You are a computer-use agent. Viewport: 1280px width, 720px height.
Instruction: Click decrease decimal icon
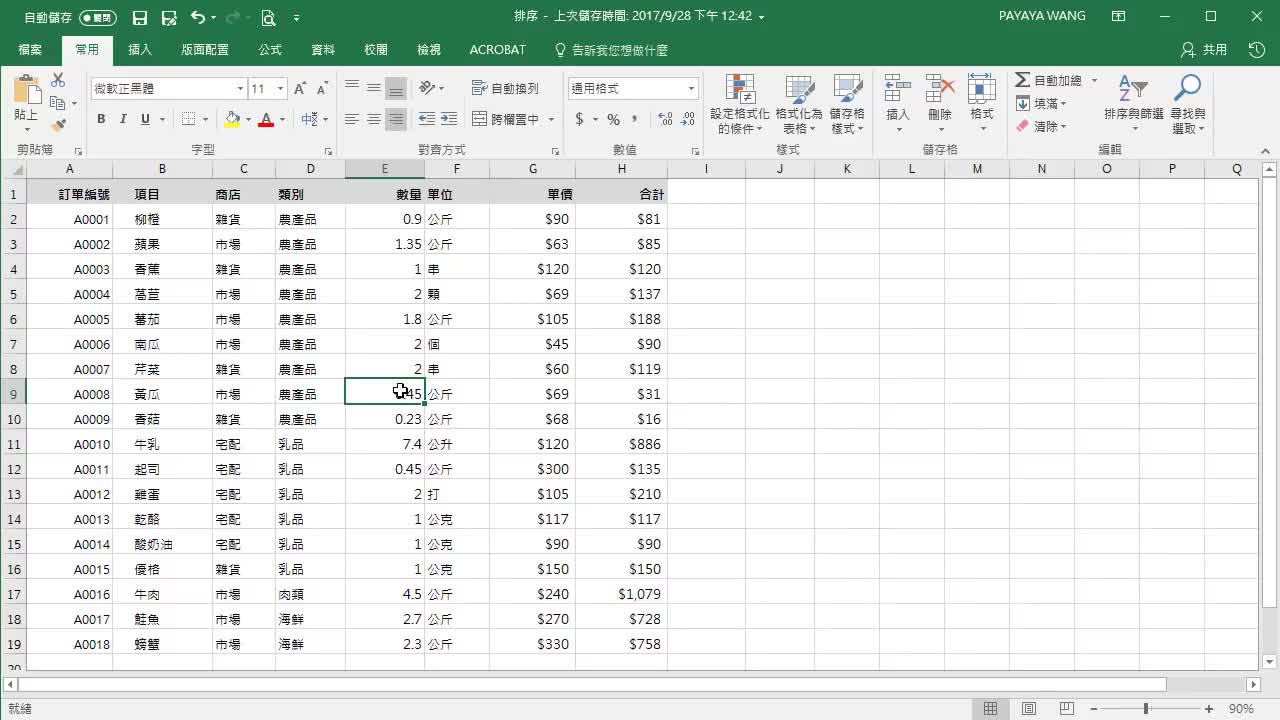click(687, 119)
